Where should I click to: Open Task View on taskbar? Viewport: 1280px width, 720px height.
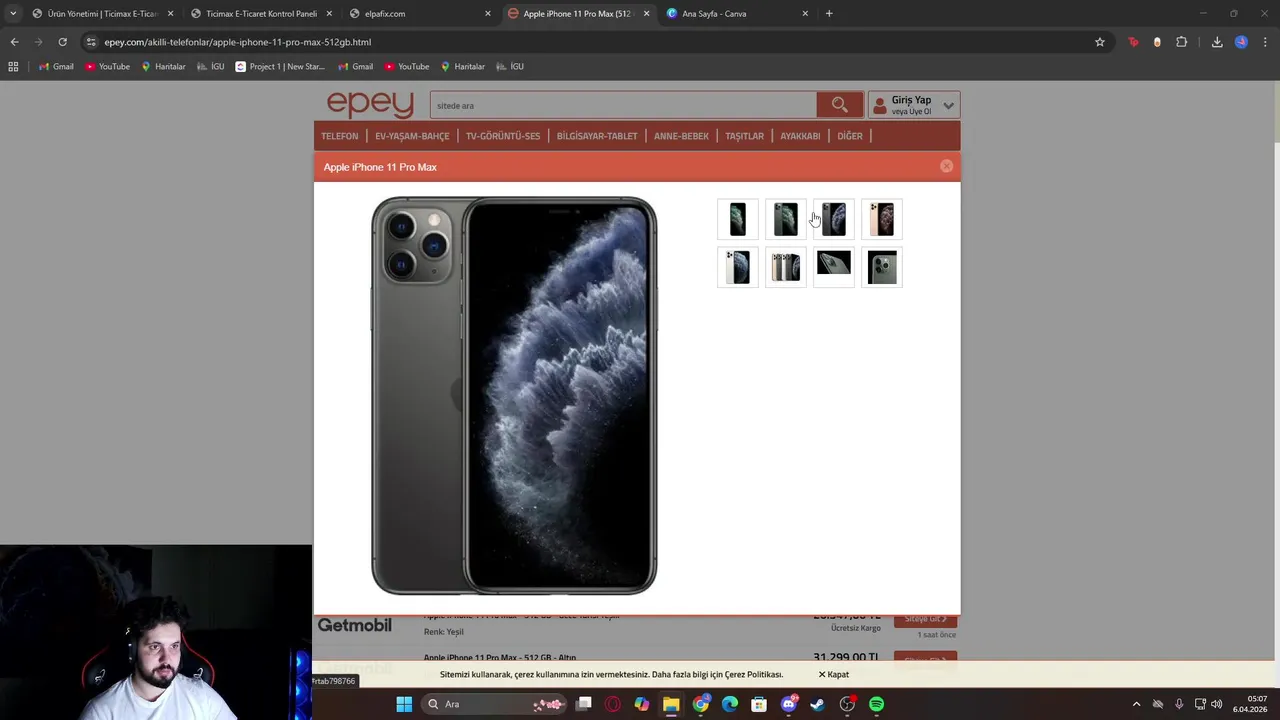(x=584, y=704)
